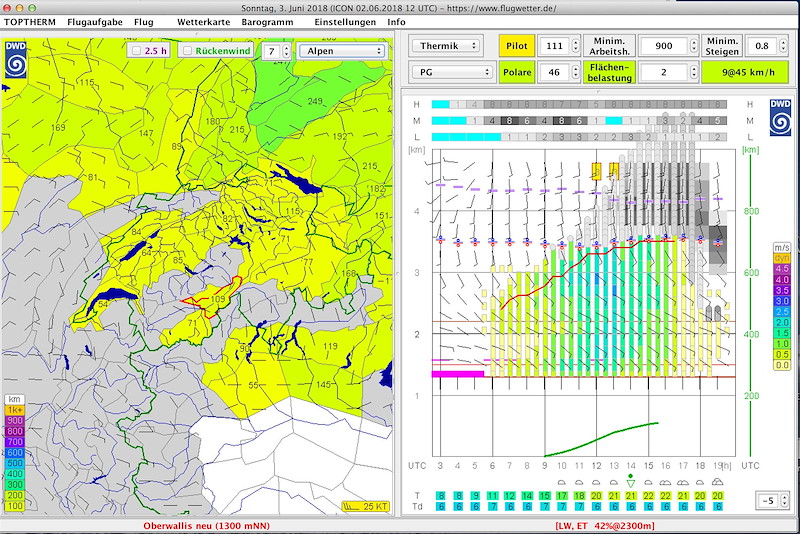
Task: Click the Flächenbelastung stepper arrows
Action: point(693,72)
